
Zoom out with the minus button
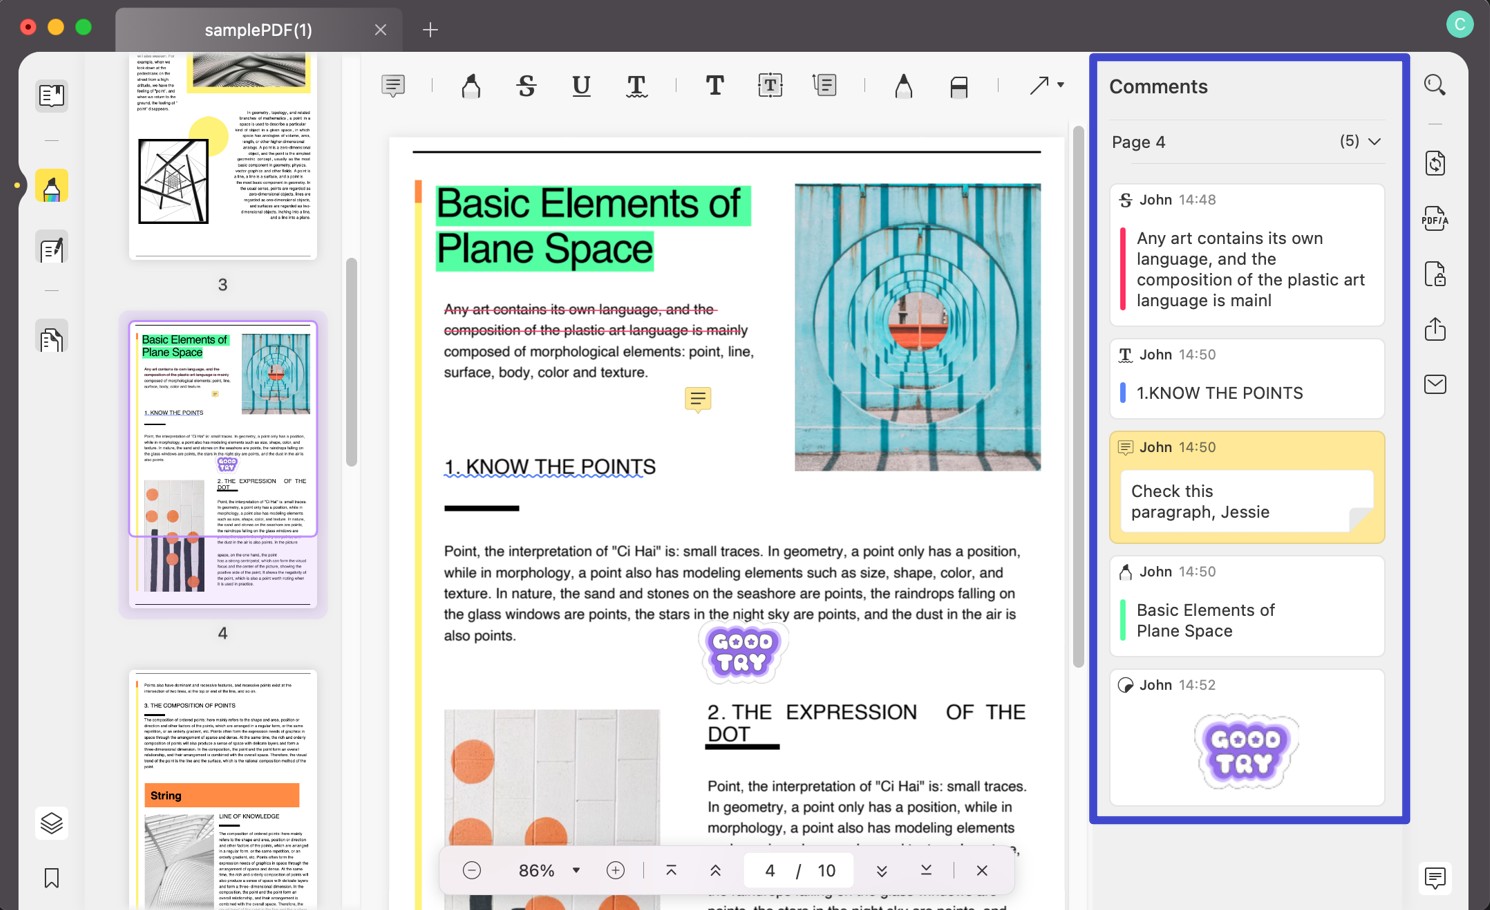tap(472, 871)
